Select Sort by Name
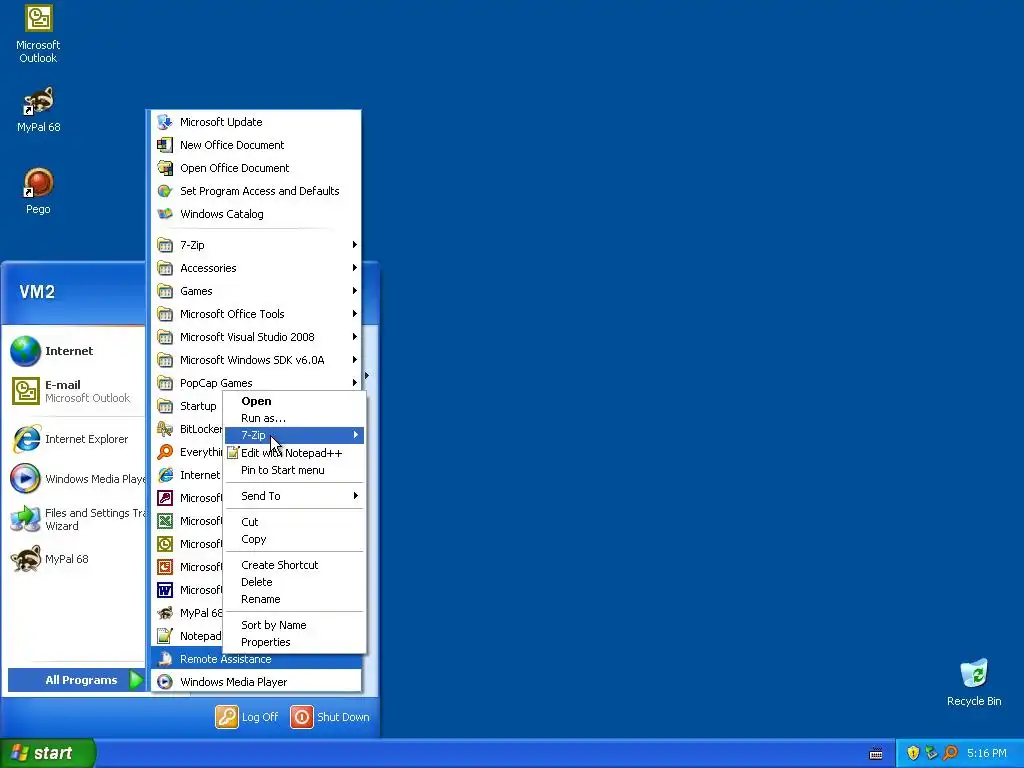Viewport: 1024px width, 768px height. (295, 625)
